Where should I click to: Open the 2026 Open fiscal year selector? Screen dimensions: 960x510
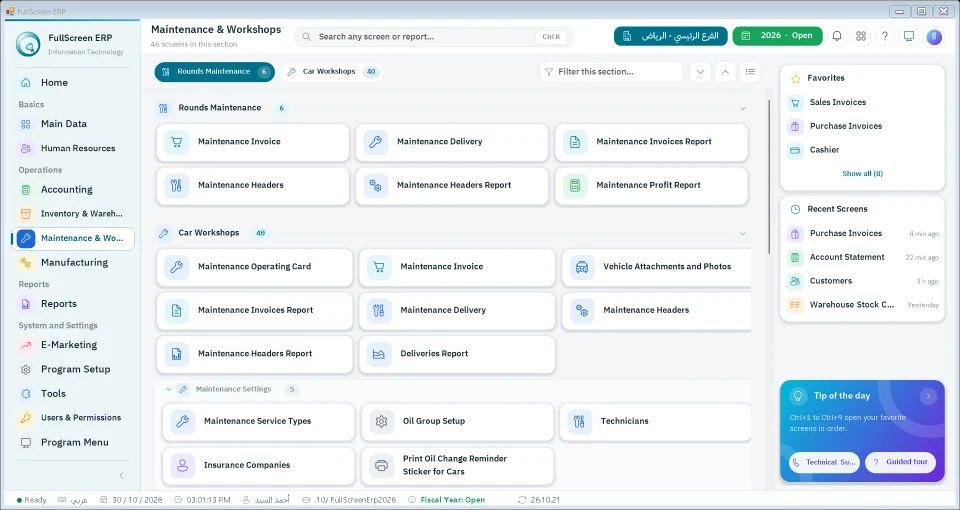click(779, 36)
